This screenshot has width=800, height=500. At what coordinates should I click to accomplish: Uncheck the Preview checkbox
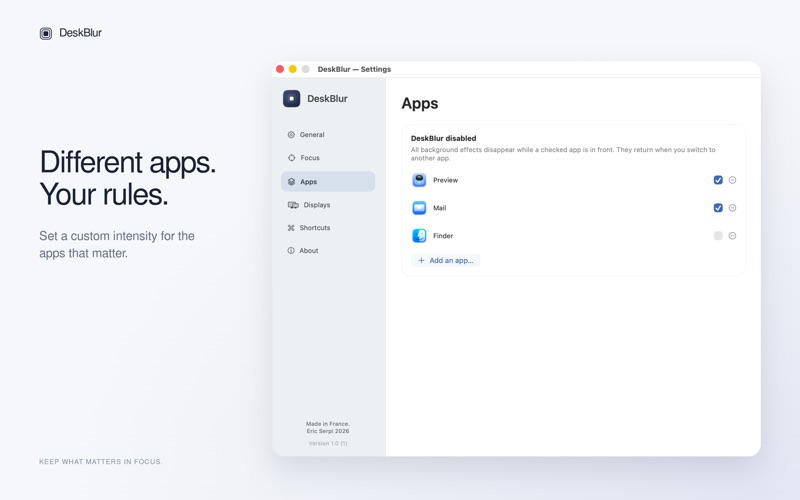[x=718, y=180]
